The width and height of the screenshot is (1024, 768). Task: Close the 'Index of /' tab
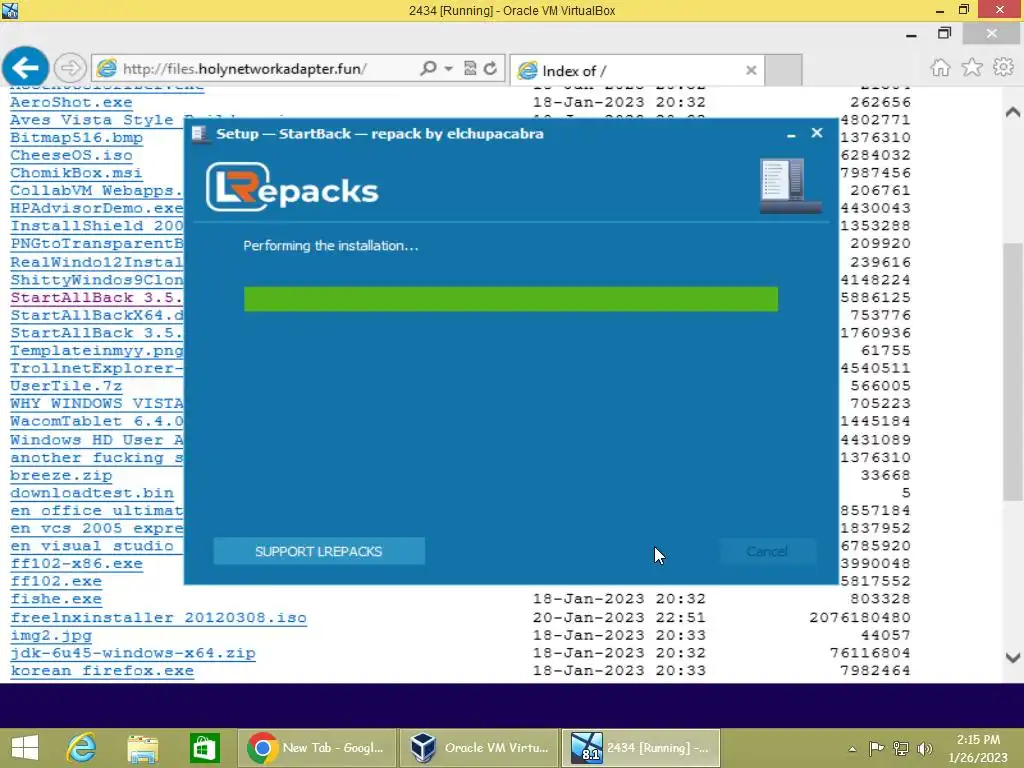[x=751, y=70]
